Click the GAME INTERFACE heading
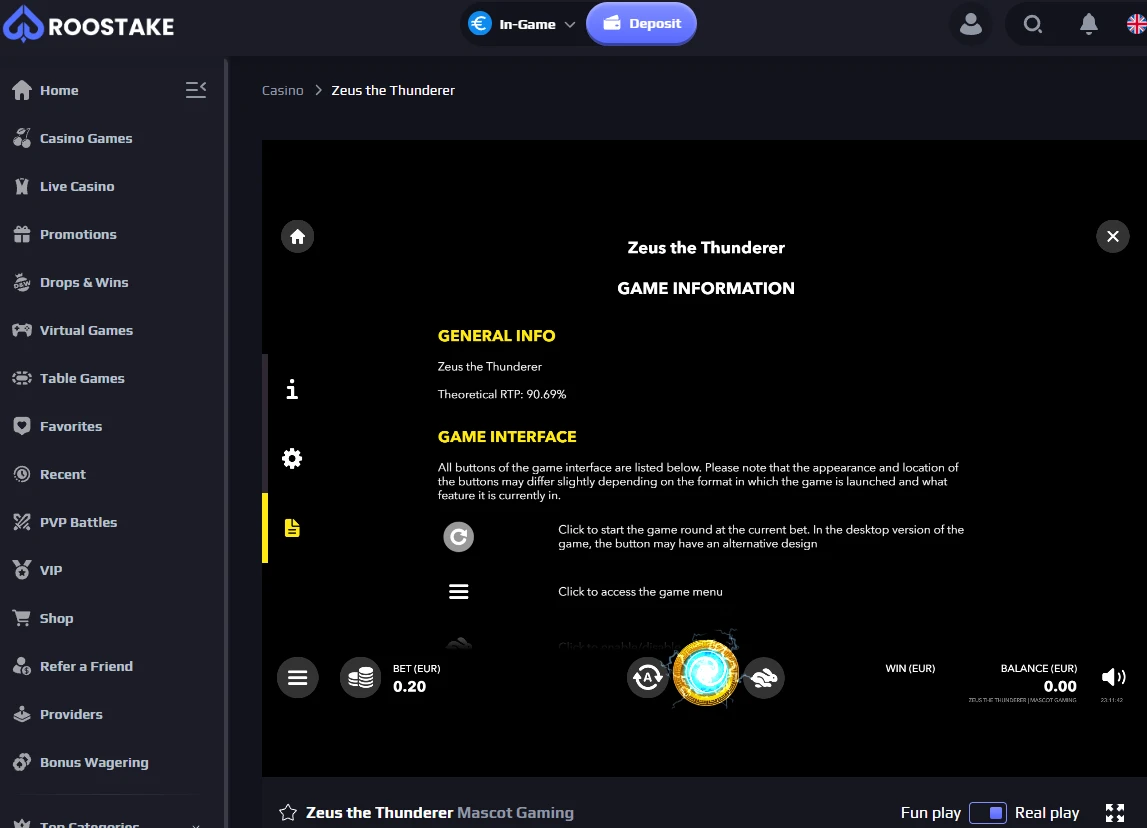1147x828 pixels. coord(507,437)
